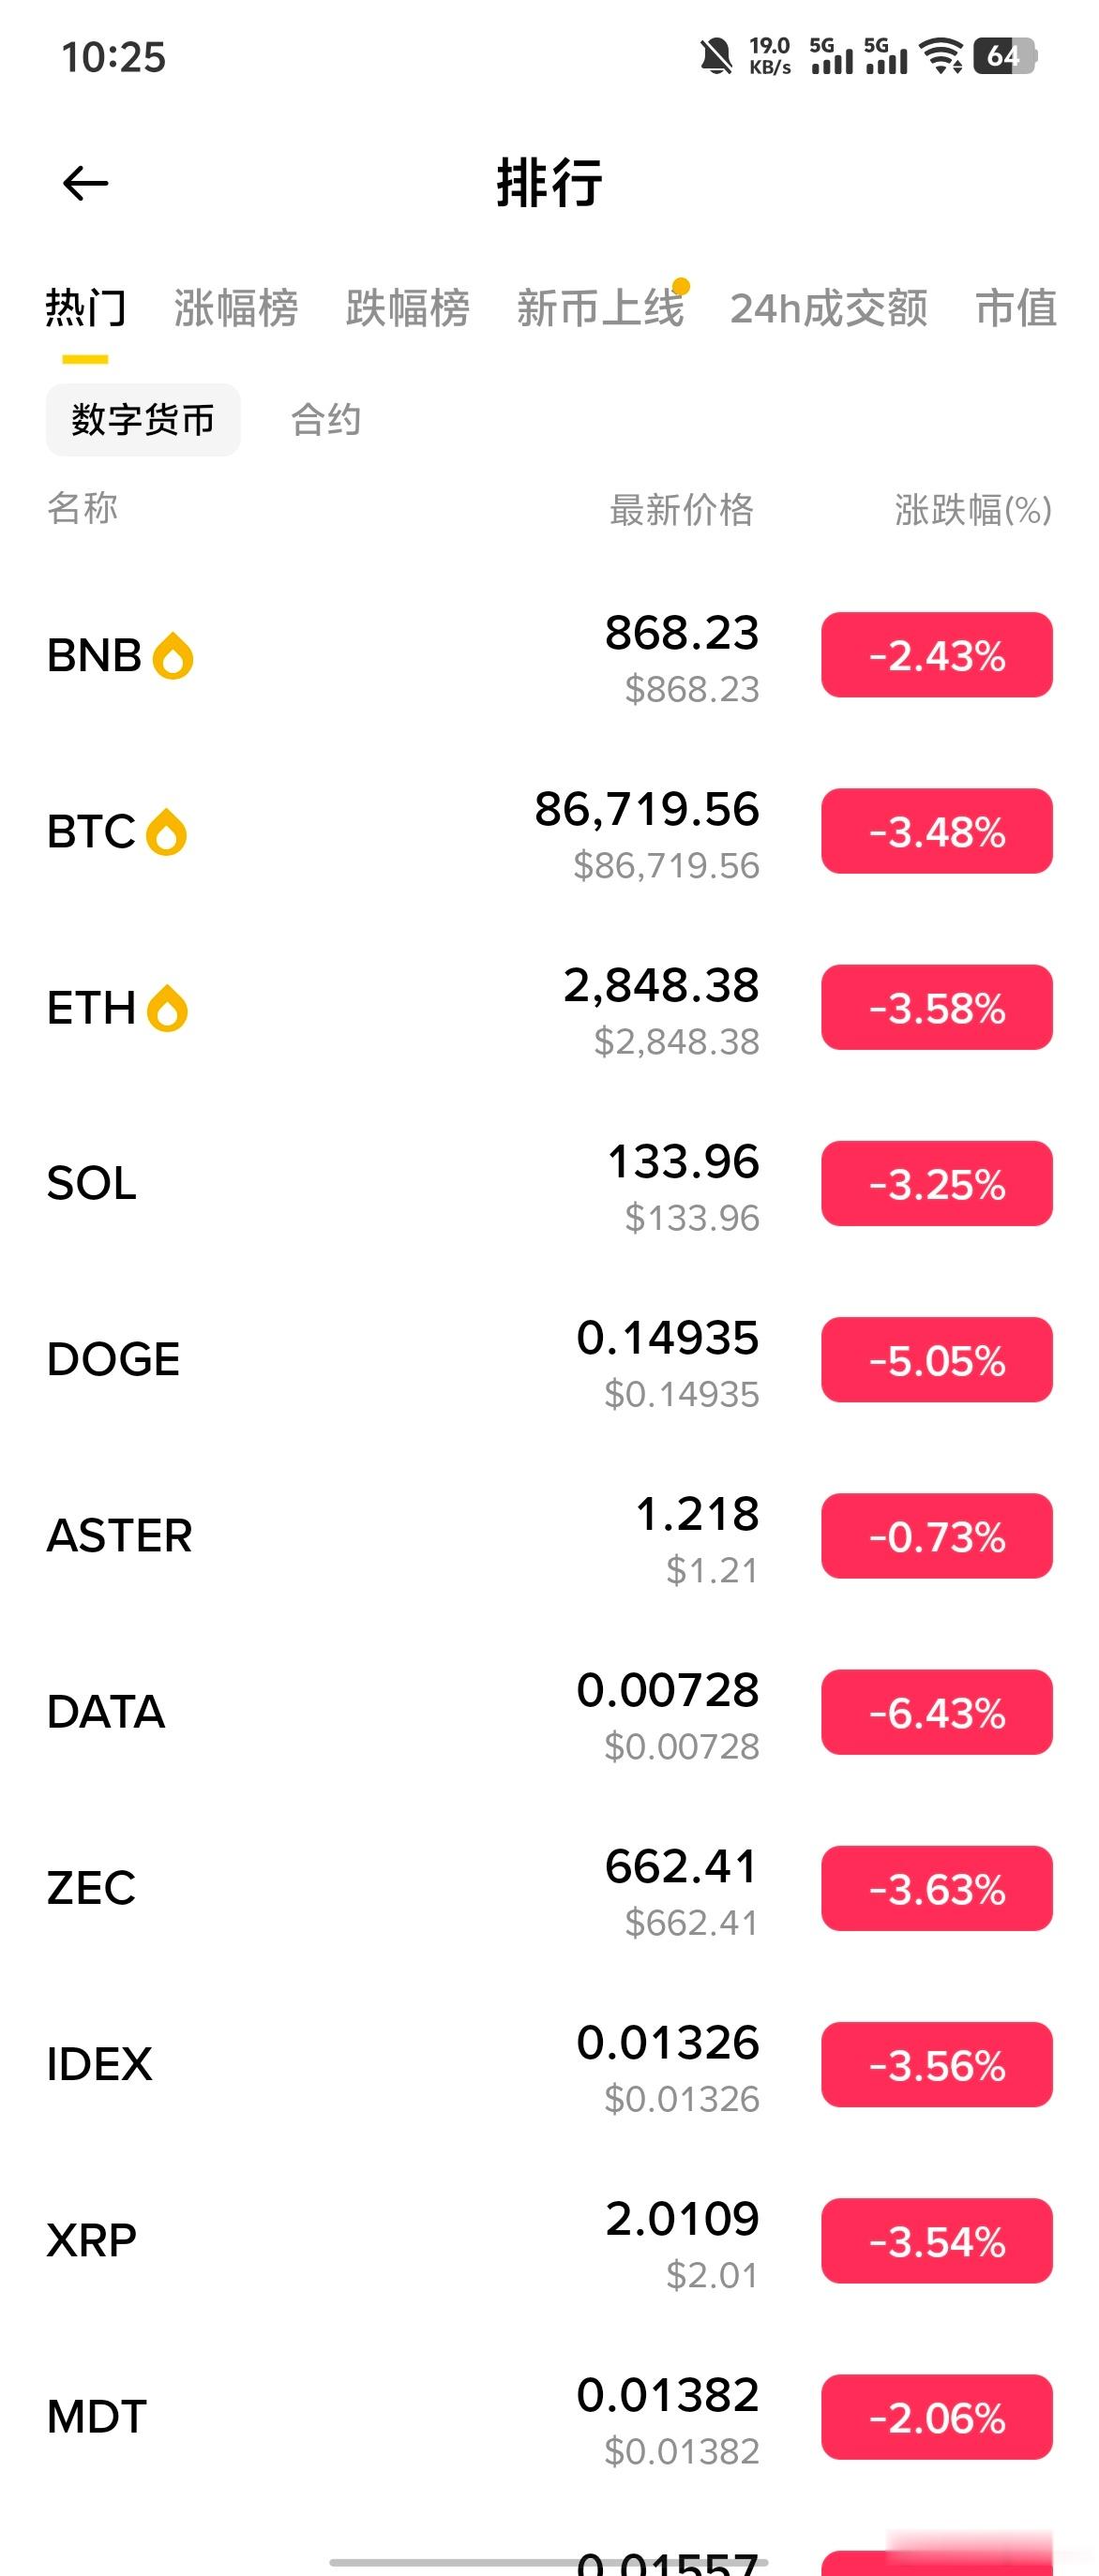Tap the flame icon beside ETH
This screenshot has width=1099, height=2576.
point(167,1009)
